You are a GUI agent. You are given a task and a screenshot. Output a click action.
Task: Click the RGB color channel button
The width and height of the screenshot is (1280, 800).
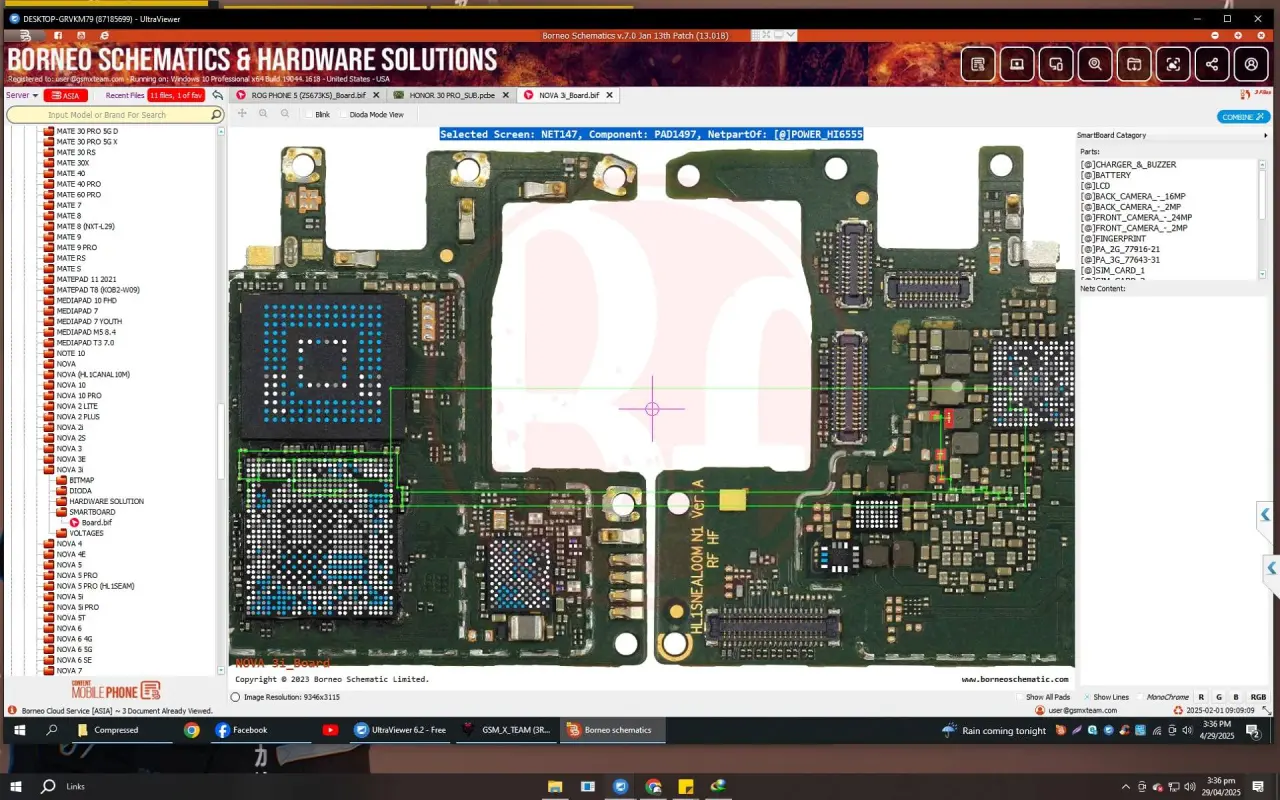click(x=1258, y=697)
